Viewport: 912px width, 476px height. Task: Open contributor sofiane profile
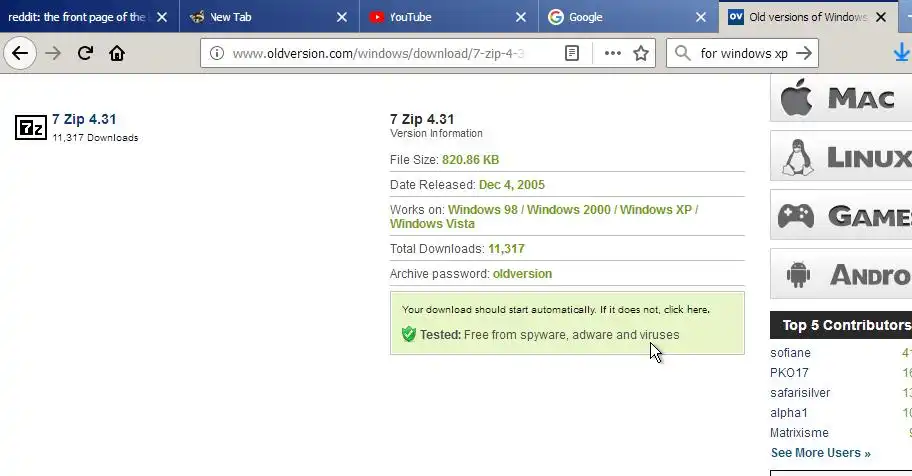point(790,353)
